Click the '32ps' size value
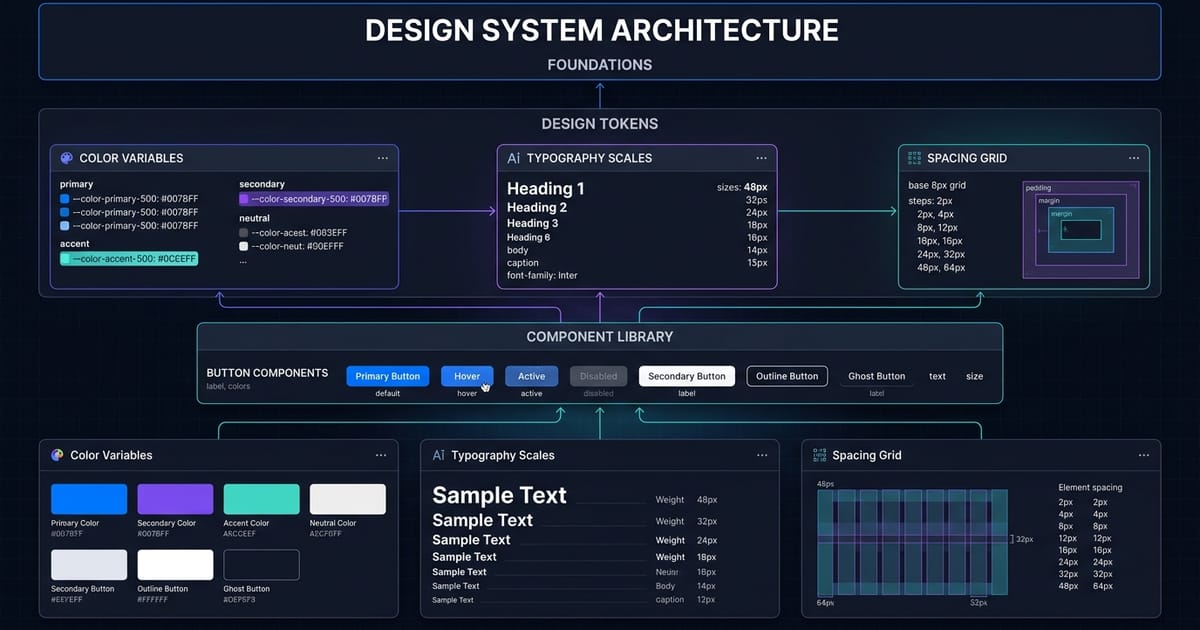 click(x=757, y=199)
